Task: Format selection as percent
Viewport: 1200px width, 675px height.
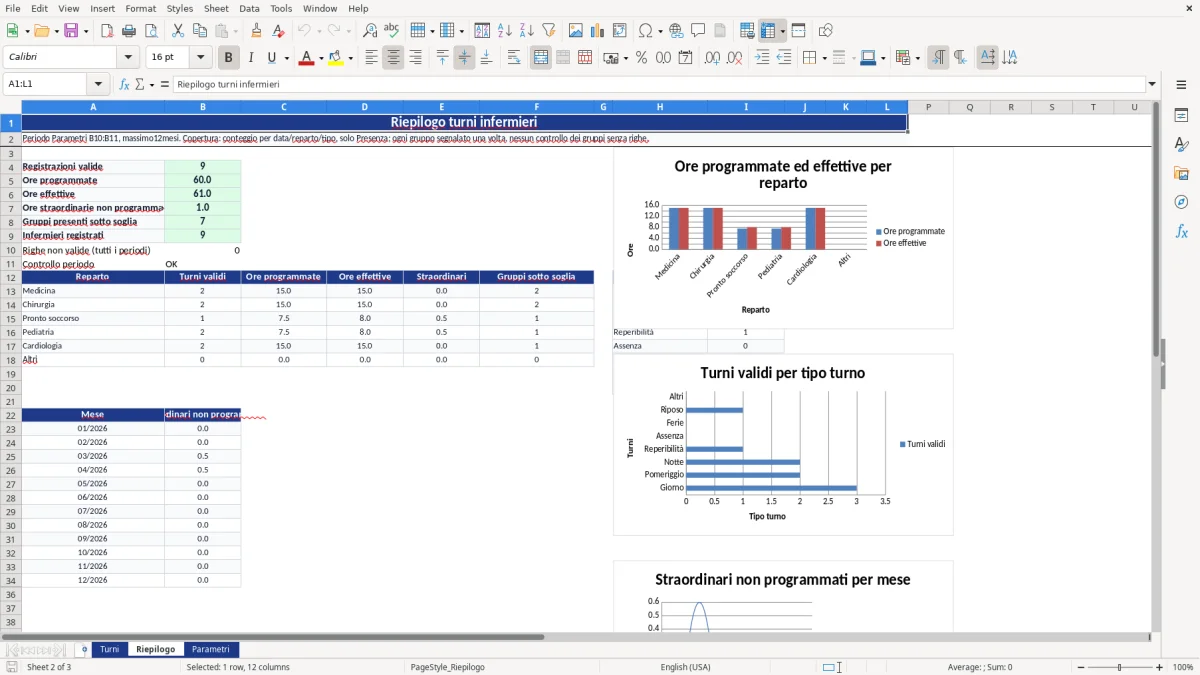Action: pos(641,58)
